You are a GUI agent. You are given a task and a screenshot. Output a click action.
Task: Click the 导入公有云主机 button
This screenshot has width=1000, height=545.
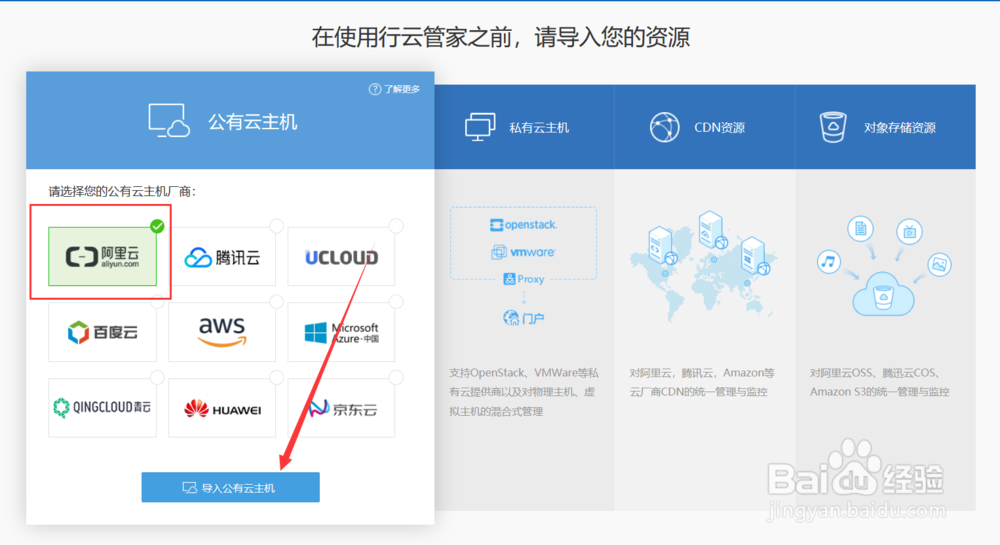tap(230, 488)
